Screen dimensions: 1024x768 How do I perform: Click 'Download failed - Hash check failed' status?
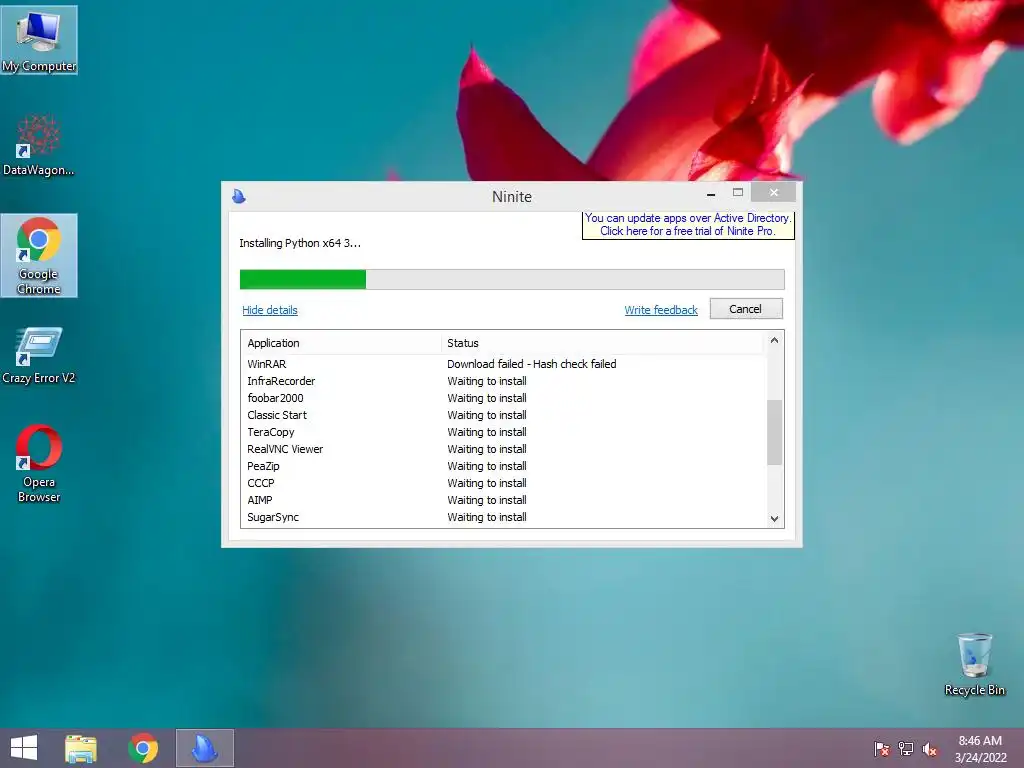tap(532, 364)
